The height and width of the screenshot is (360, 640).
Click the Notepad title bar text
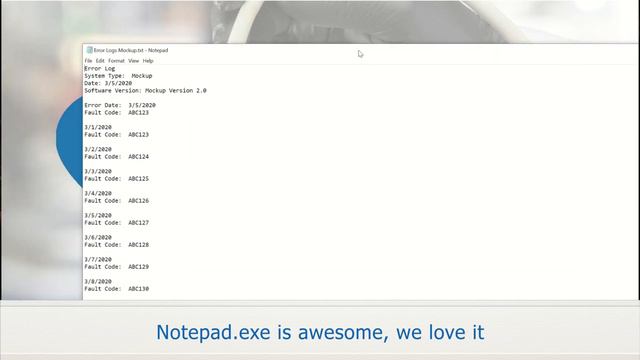click(131, 50)
